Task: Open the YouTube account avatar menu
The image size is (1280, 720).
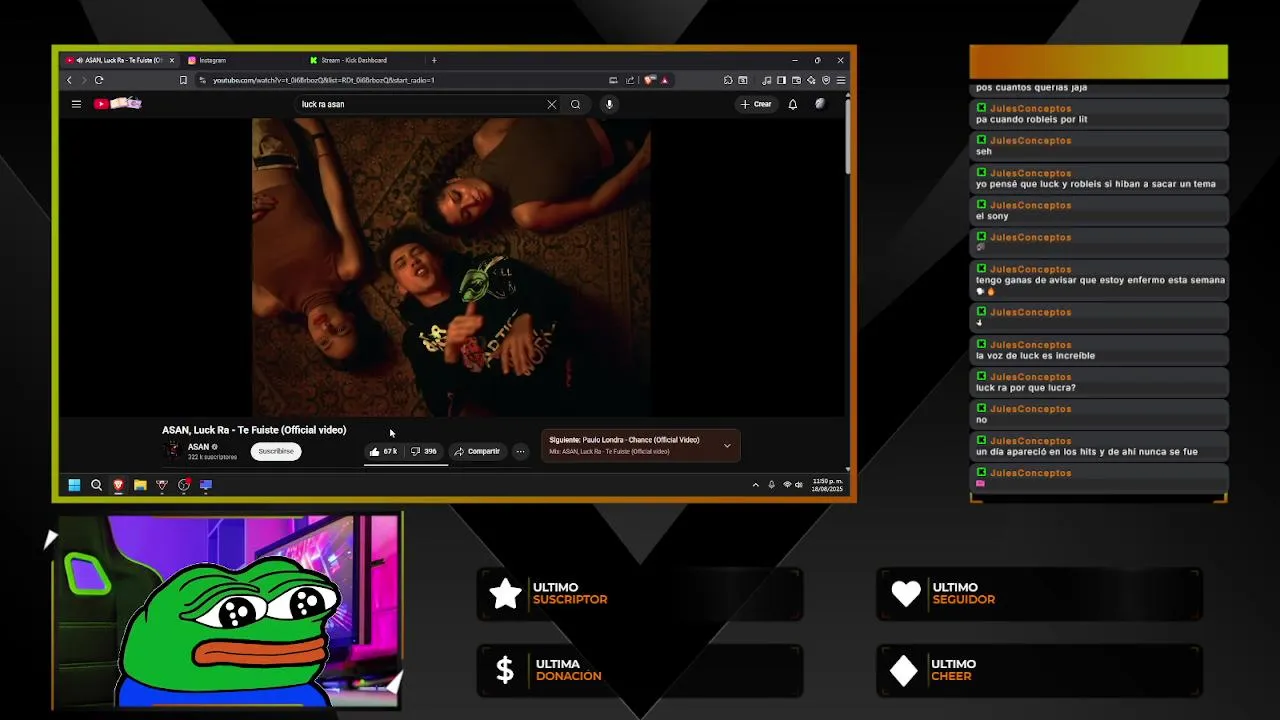Action: tap(820, 104)
